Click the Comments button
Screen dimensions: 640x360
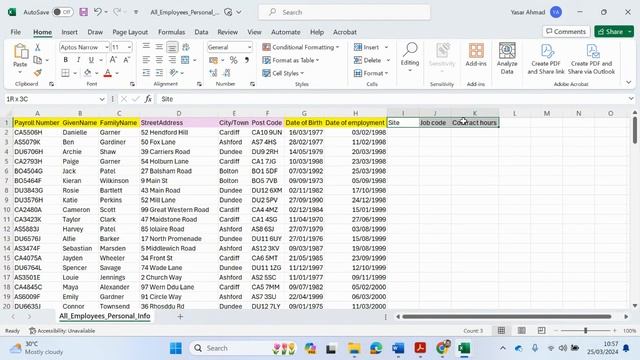(x=566, y=31)
